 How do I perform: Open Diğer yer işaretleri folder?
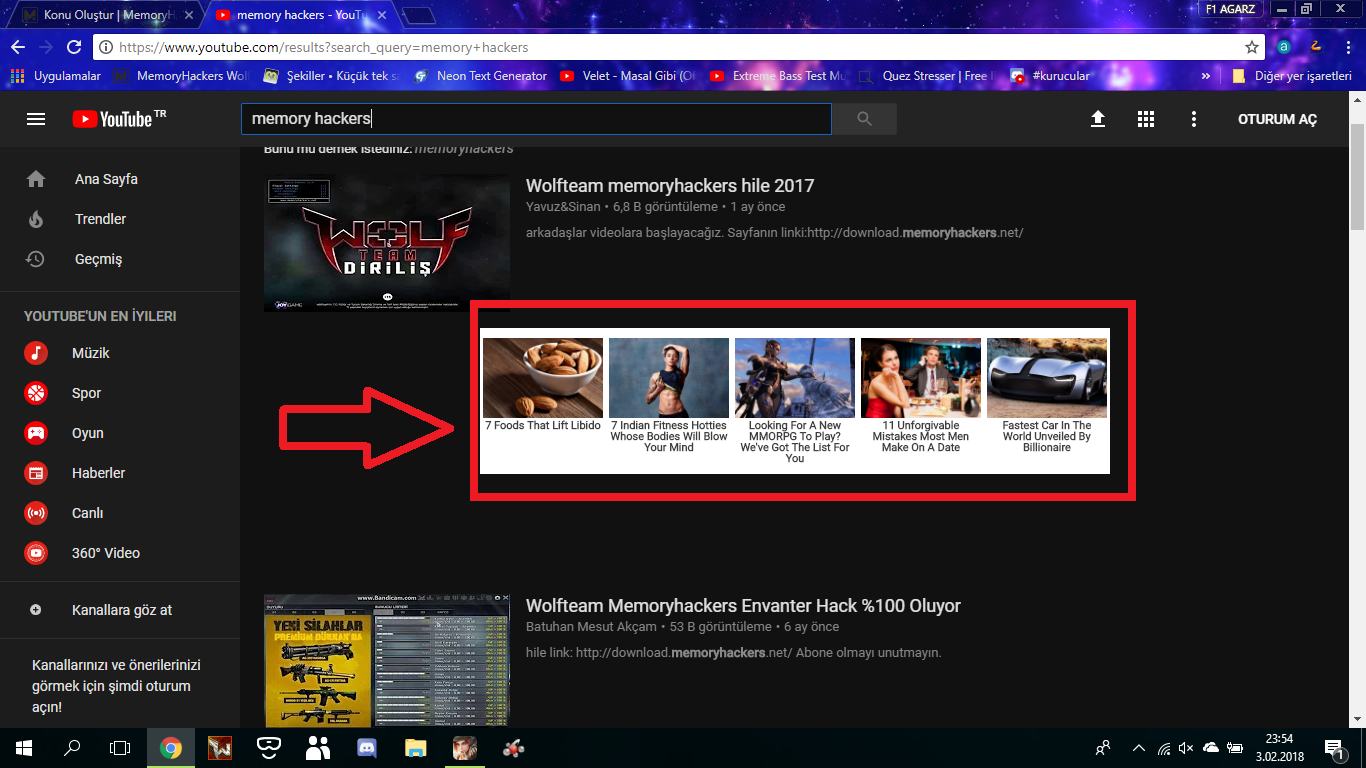(1292, 76)
